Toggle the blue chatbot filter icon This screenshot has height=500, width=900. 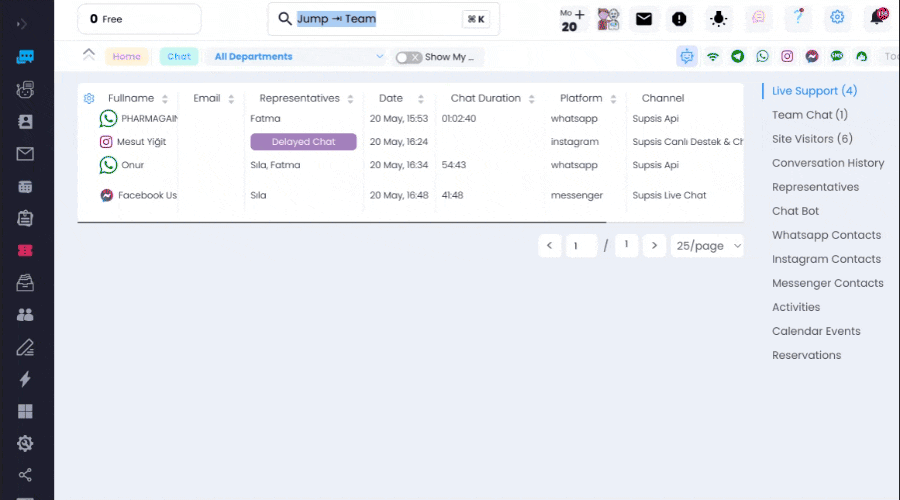pos(687,56)
